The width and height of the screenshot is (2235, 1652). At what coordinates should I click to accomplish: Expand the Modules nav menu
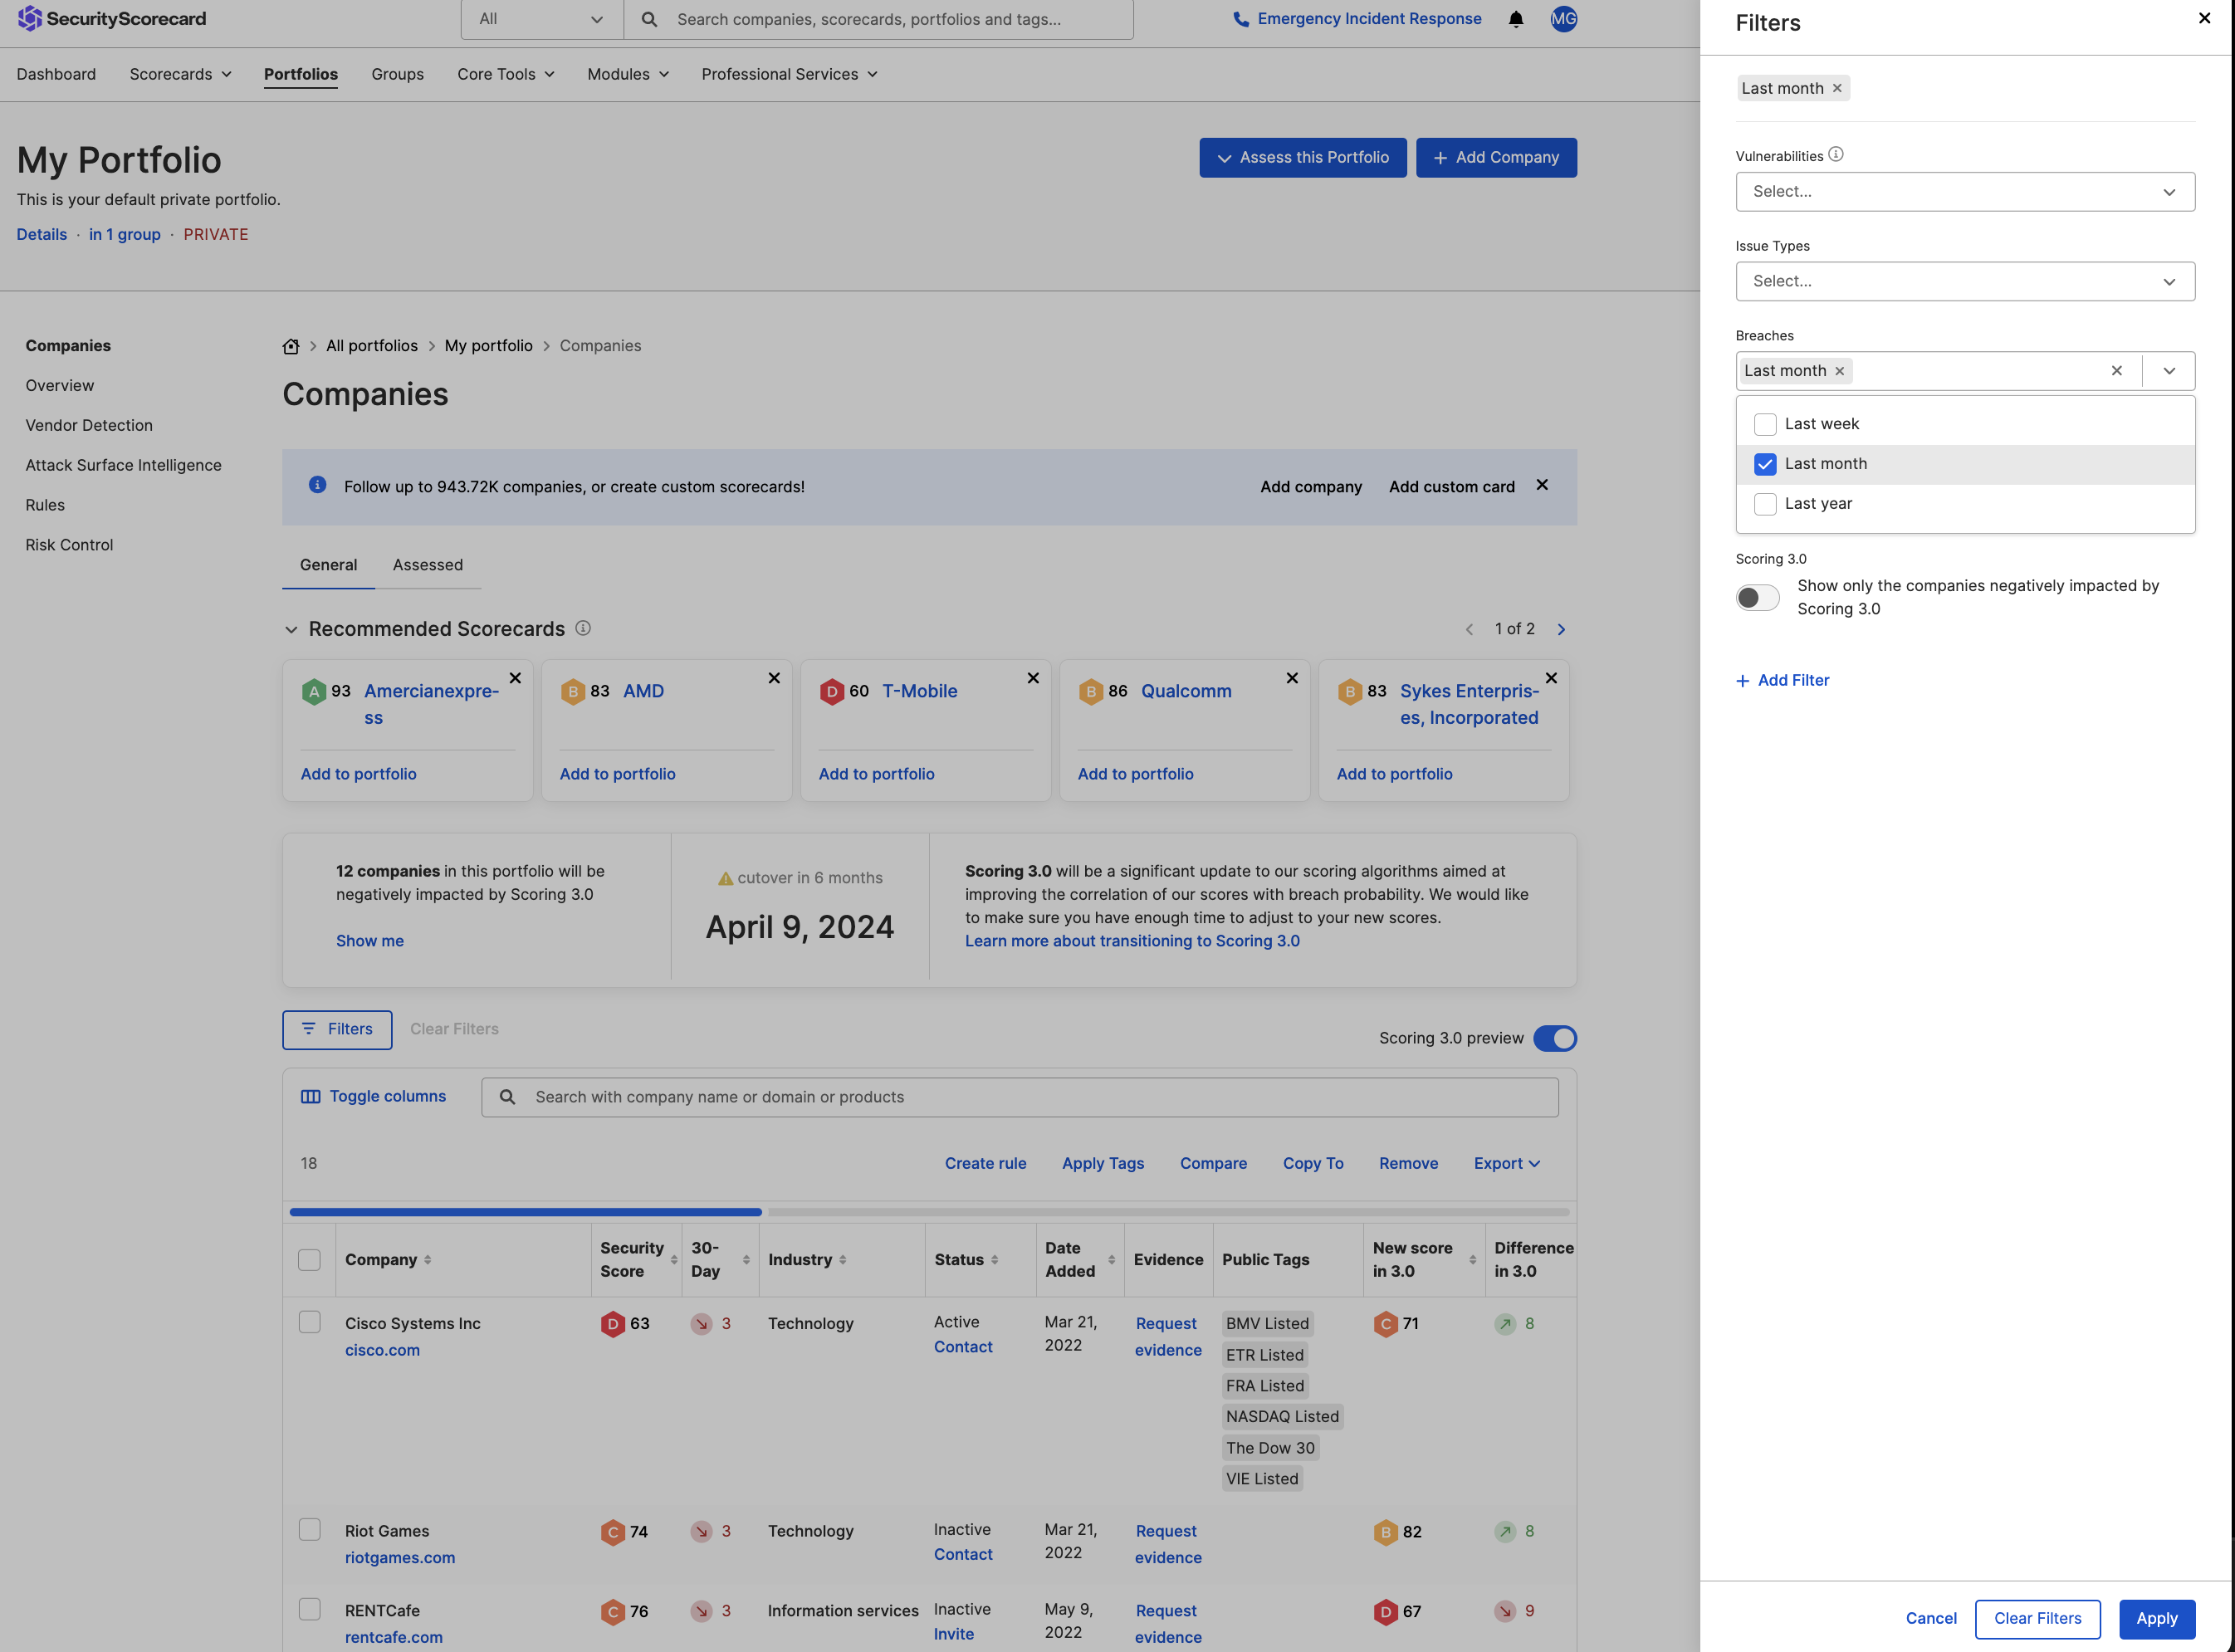[628, 74]
